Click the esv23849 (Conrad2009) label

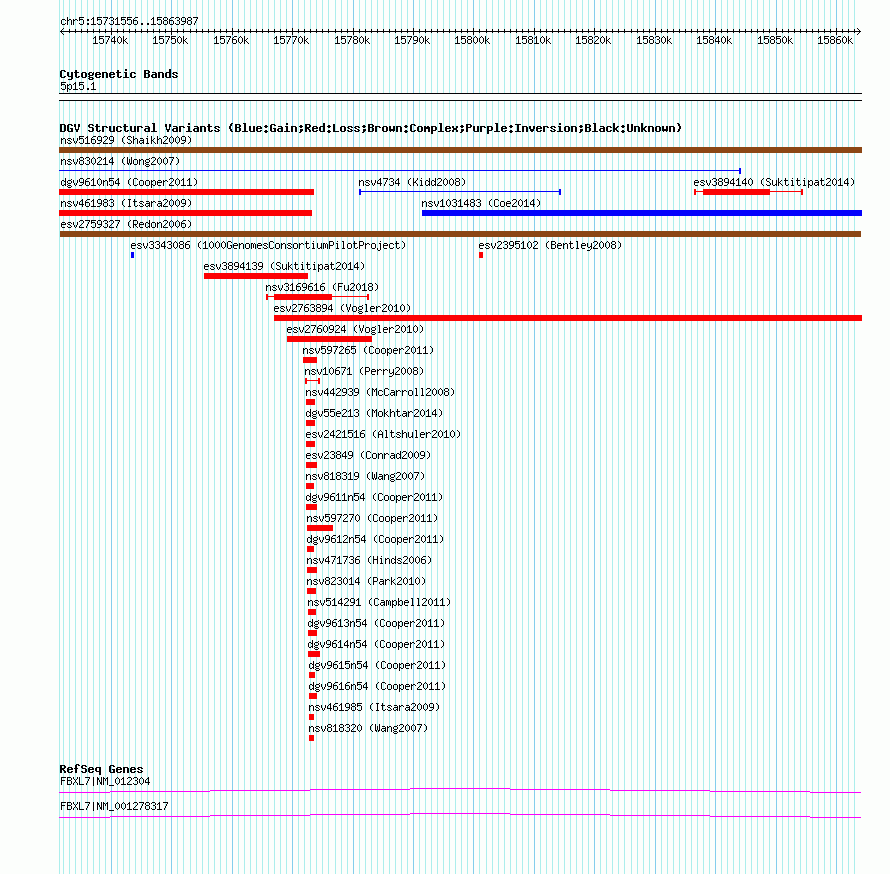click(368, 455)
